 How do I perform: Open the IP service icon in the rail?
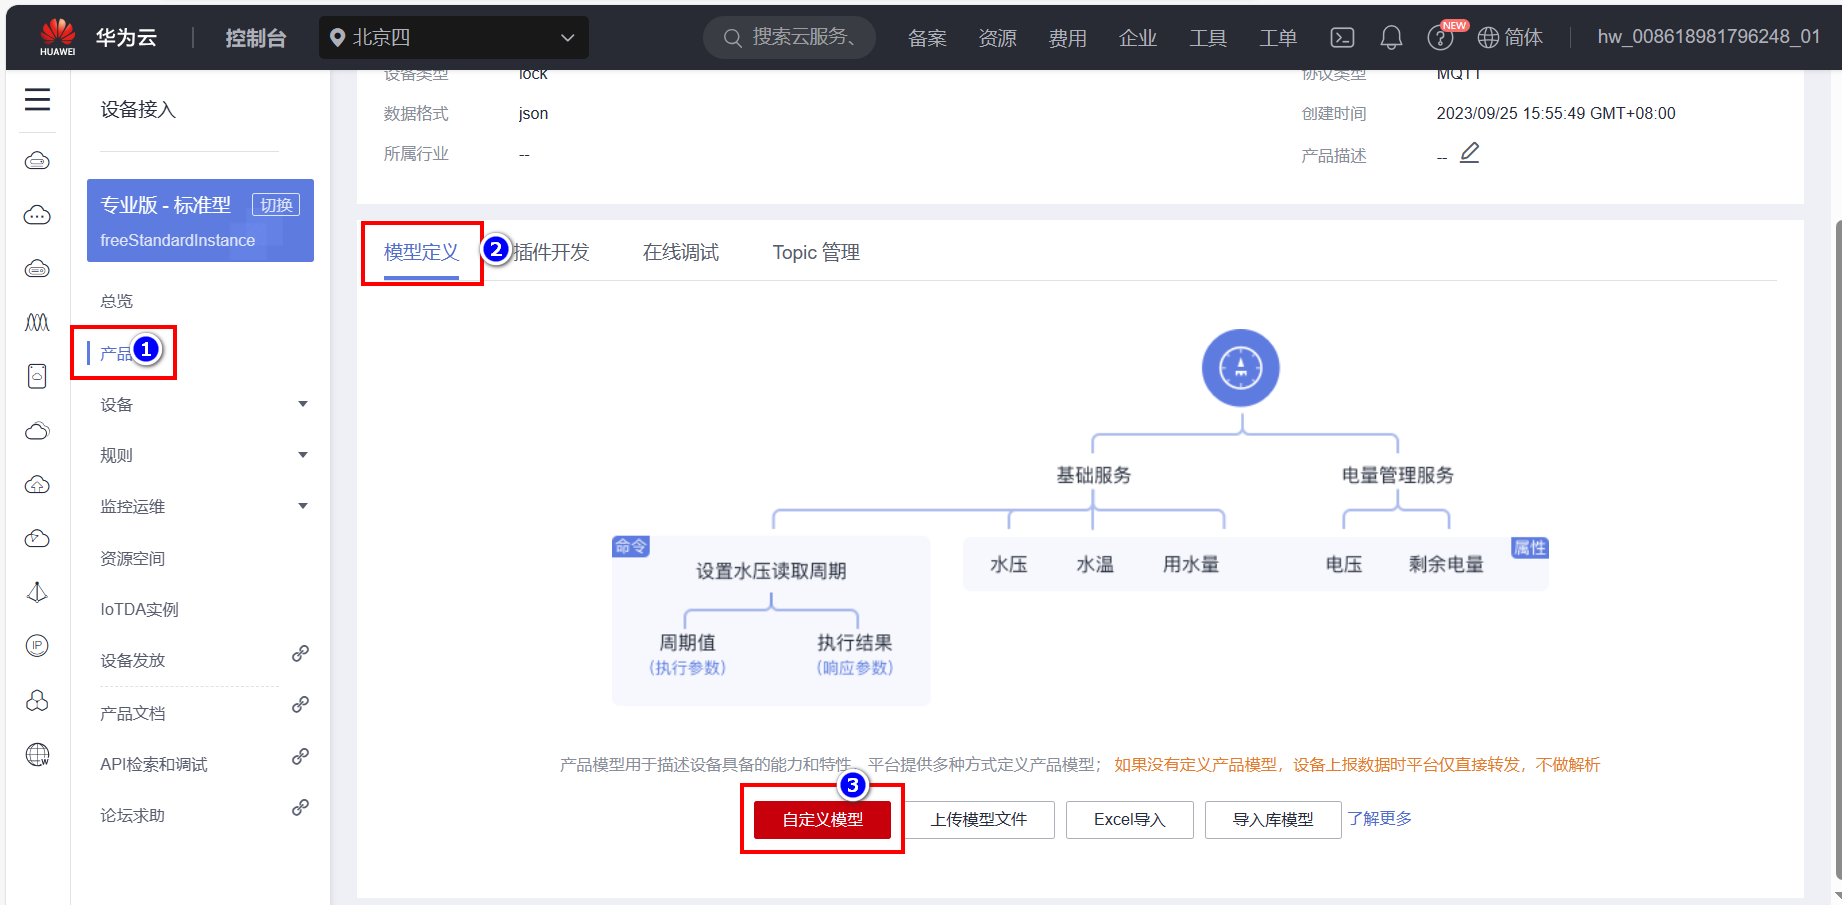pyautogui.click(x=37, y=646)
